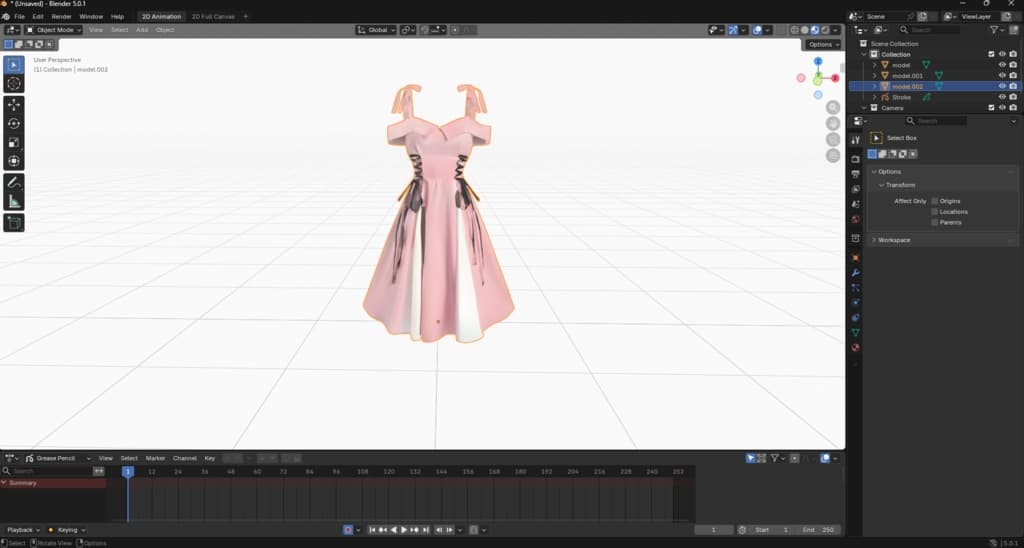The height and width of the screenshot is (548, 1024).
Task: Switch to rendered viewport shading
Action: coord(825,30)
